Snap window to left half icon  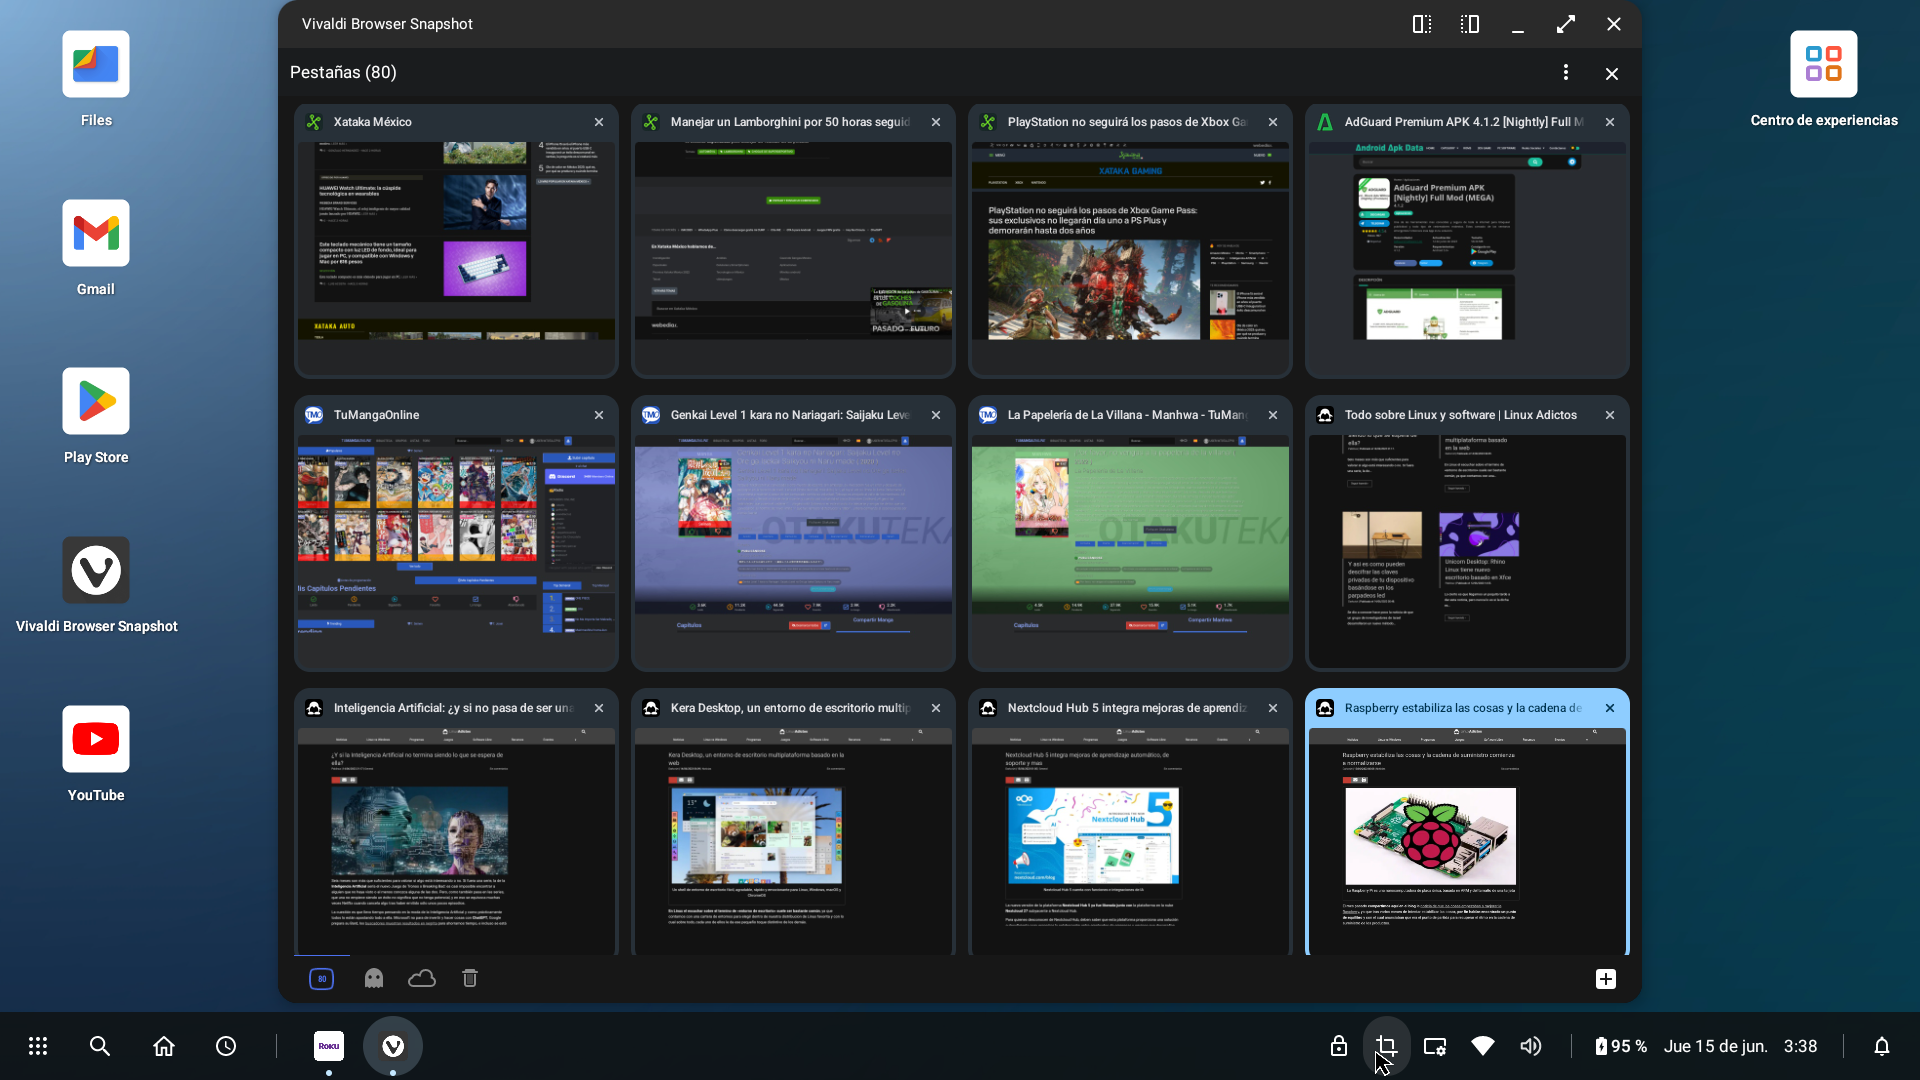tap(1421, 24)
